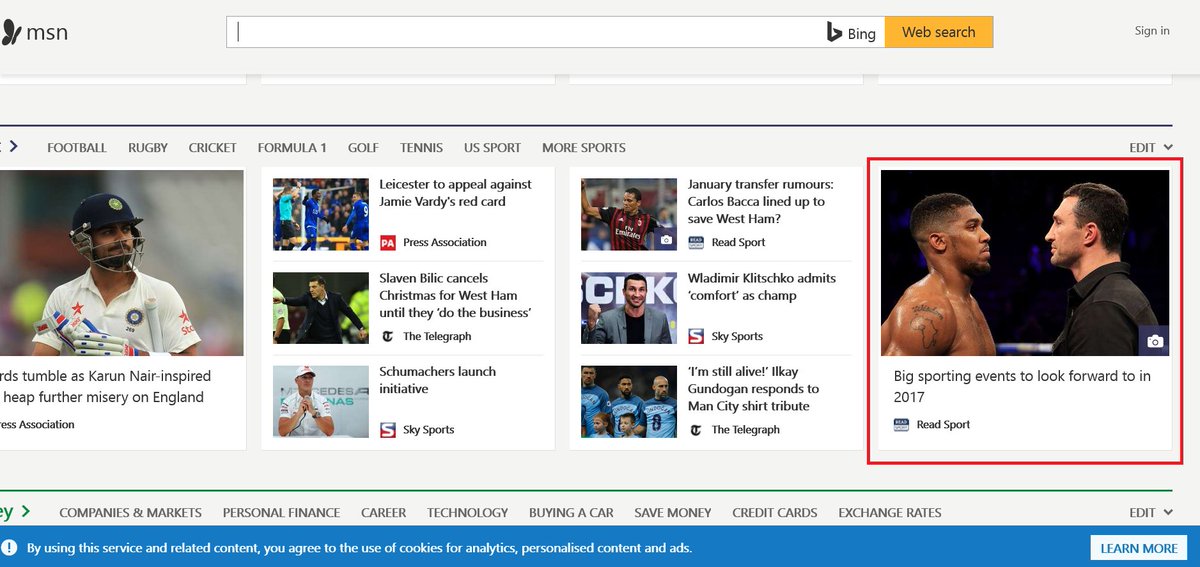
Task: Open the FORMULA 1 tab
Action: 292,147
